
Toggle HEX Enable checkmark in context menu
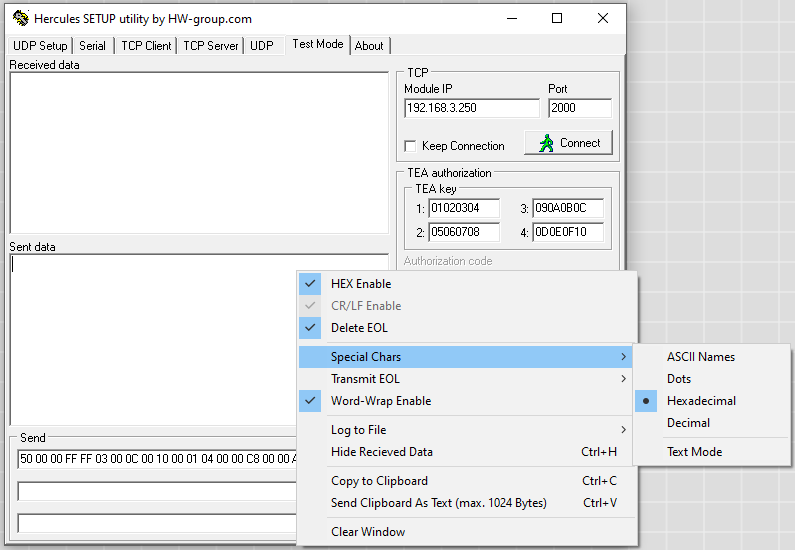pos(310,284)
